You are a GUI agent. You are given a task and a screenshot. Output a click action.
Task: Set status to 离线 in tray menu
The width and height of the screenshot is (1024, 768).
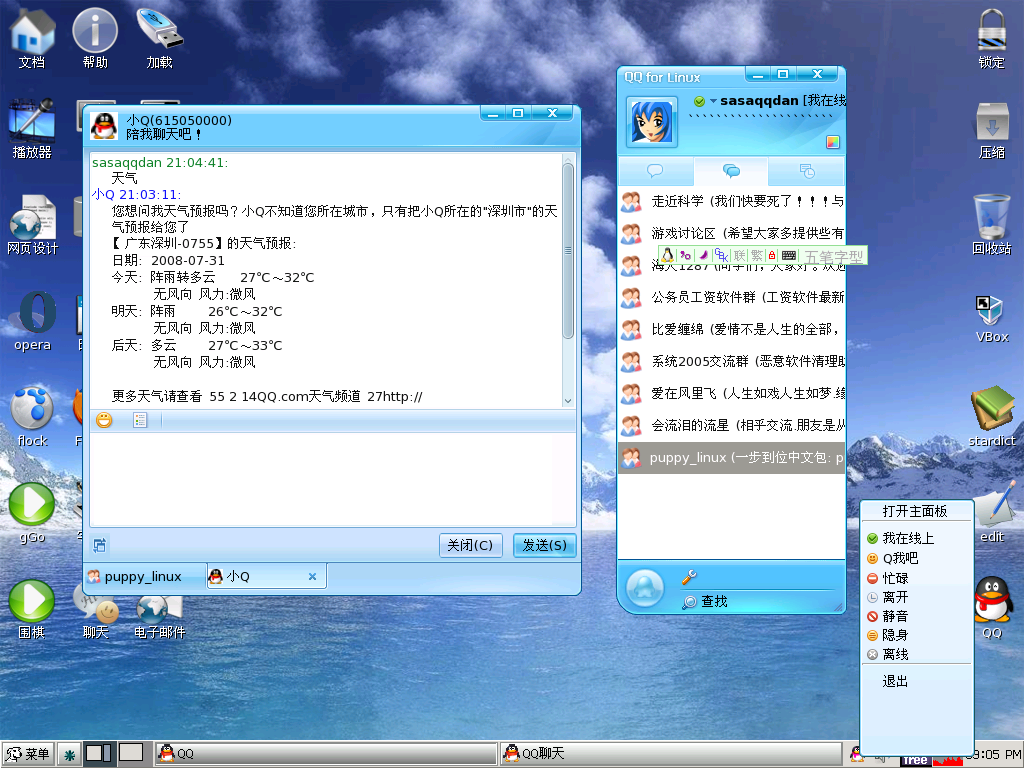(894, 654)
